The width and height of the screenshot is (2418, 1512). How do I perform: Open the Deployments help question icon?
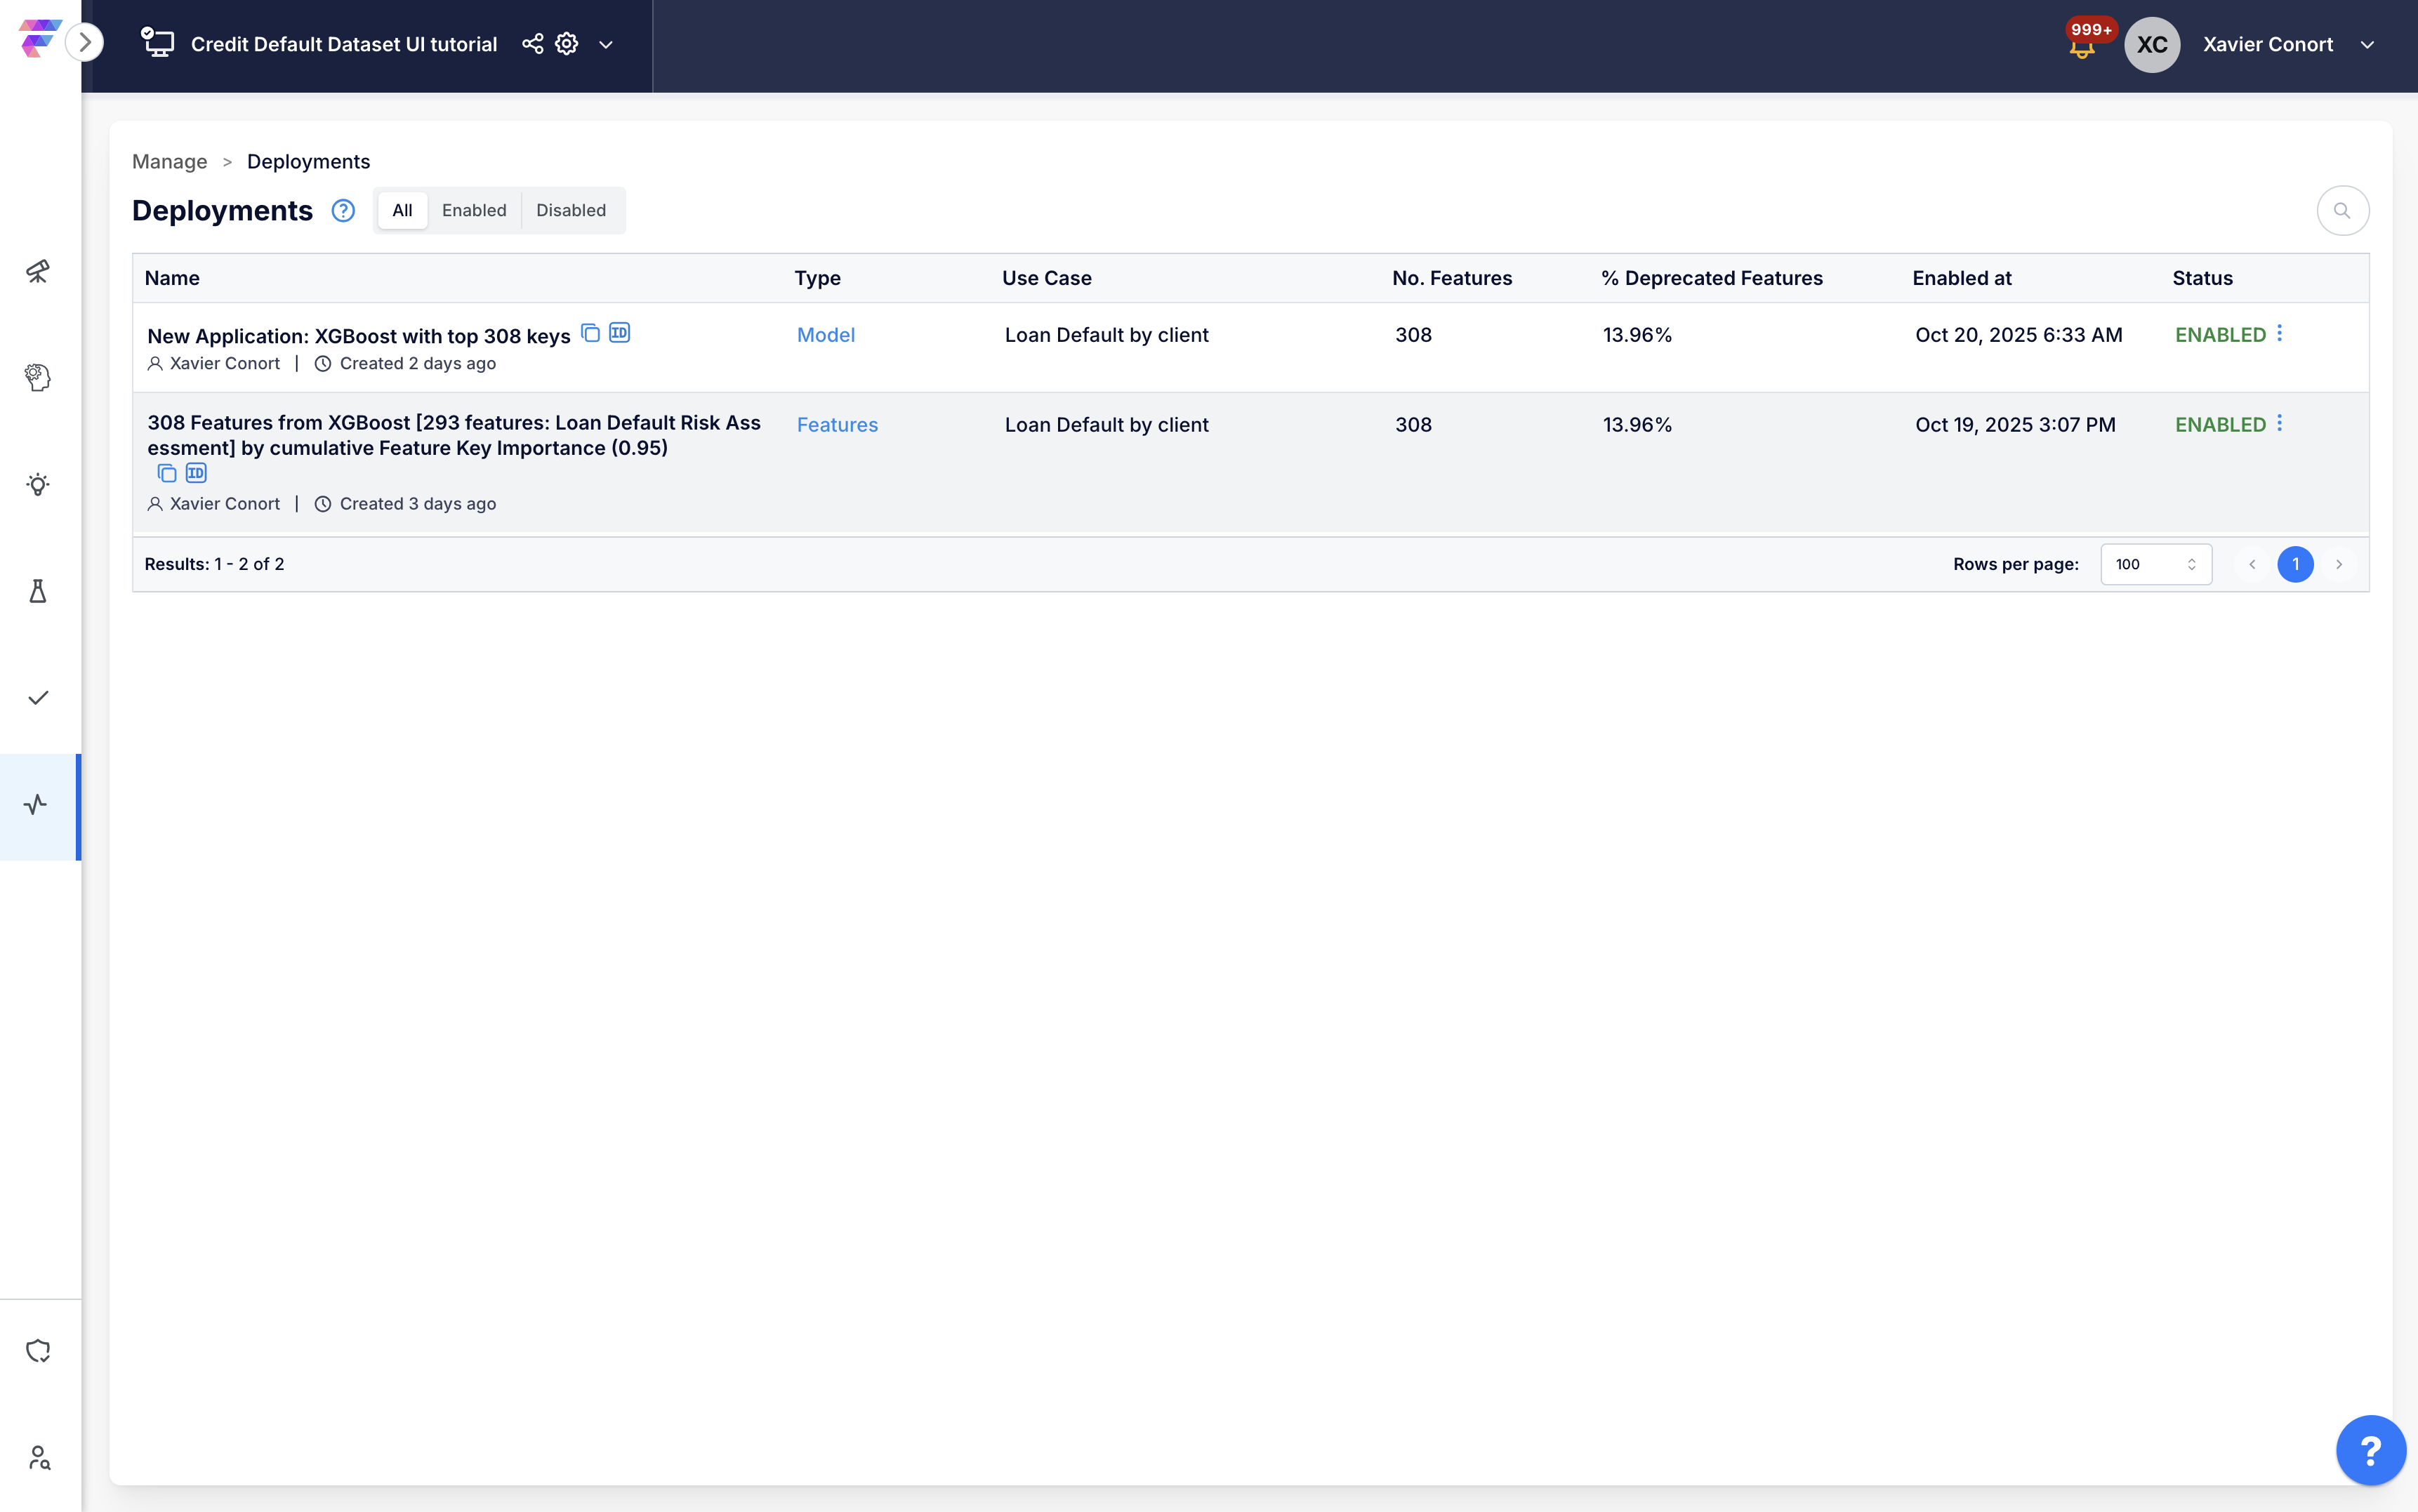tap(343, 210)
